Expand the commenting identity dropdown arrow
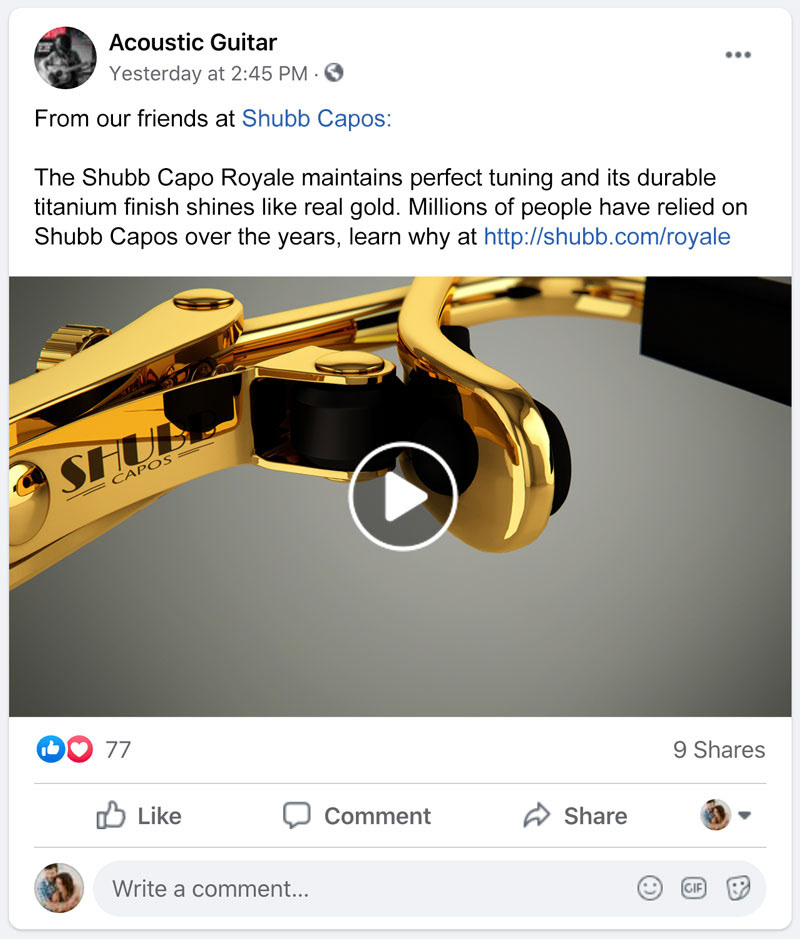Viewport: 800px width, 939px height. click(x=744, y=815)
